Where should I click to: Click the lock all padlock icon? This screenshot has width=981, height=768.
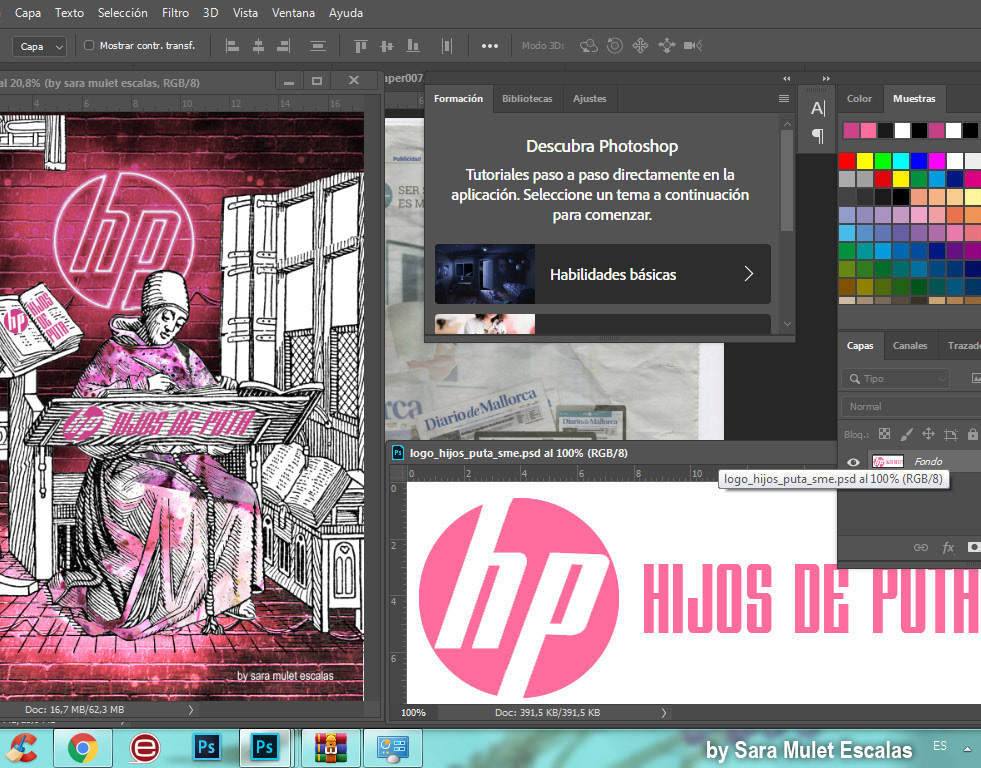972,434
